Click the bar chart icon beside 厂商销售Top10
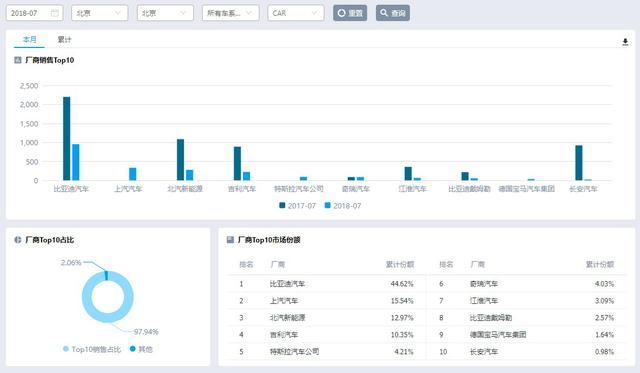 [x=18, y=60]
